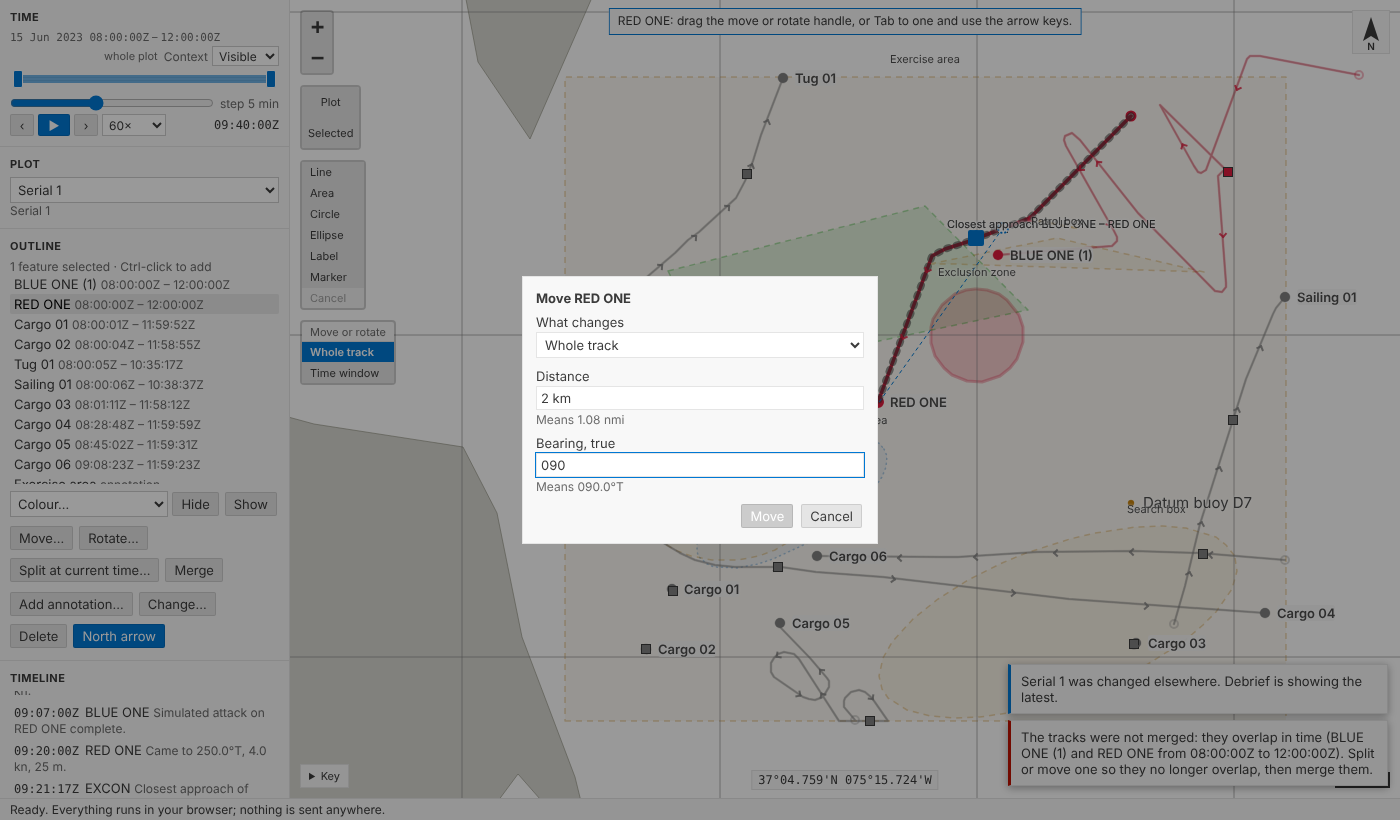Select the Plot scope toggle
Viewport: 1400px width, 820px height.
pyautogui.click(x=331, y=102)
